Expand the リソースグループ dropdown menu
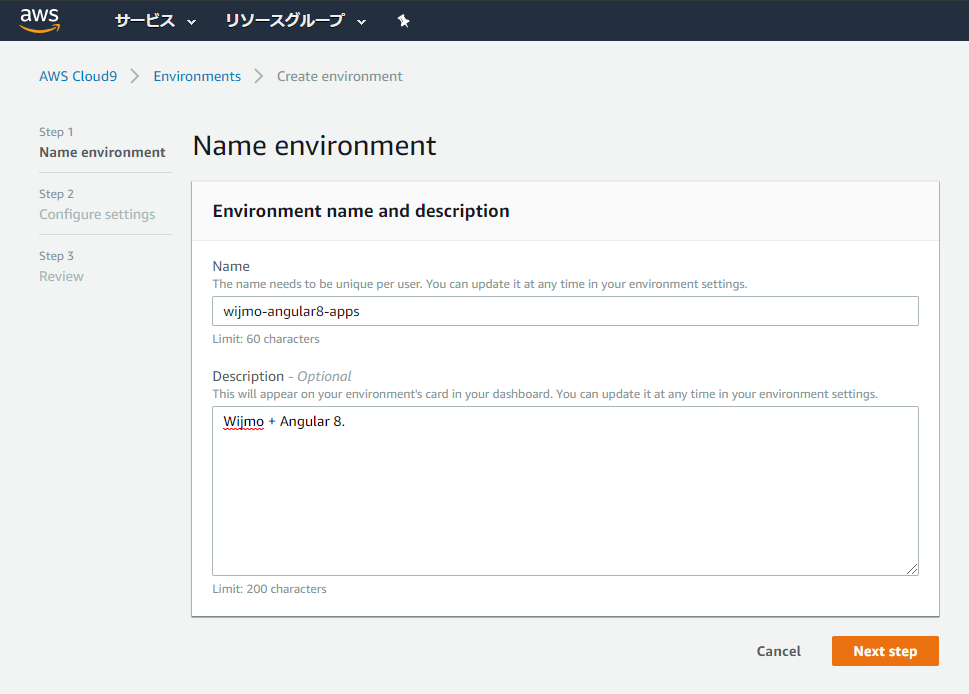Image resolution: width=969 pixels, height=694 pixels. coord(295,21)
